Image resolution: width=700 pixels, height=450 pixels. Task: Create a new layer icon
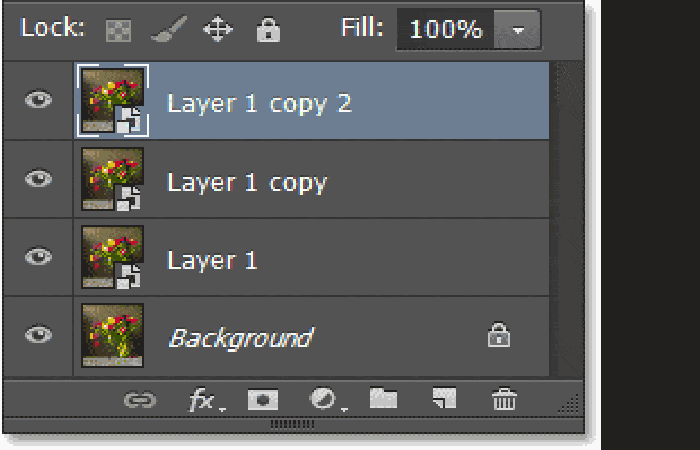(444, 398)
